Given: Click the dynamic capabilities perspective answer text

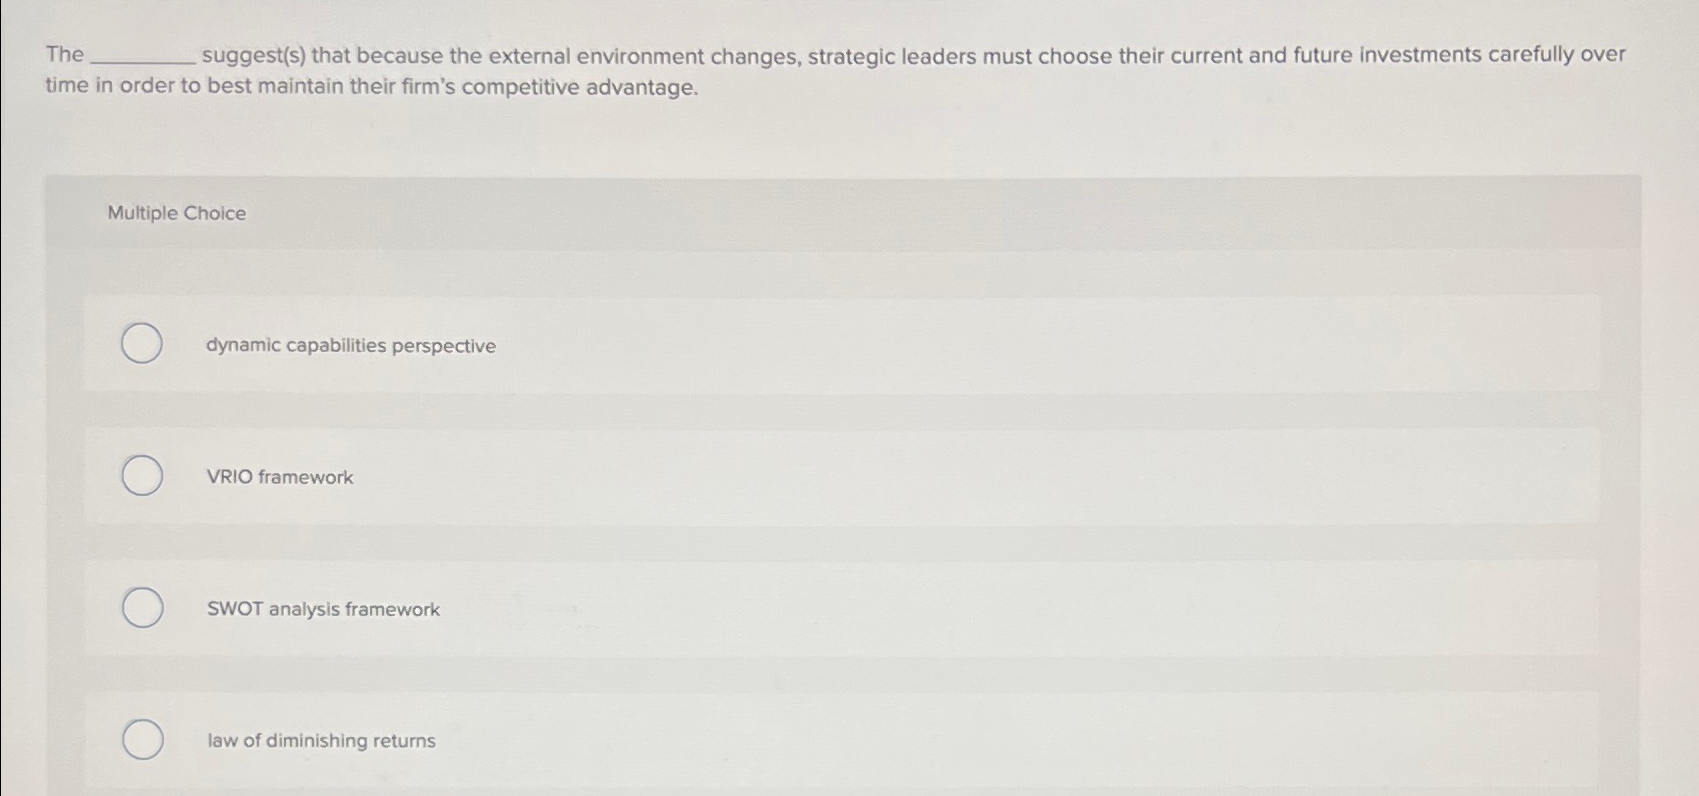Looking at the screenshot, I should 350,346.
